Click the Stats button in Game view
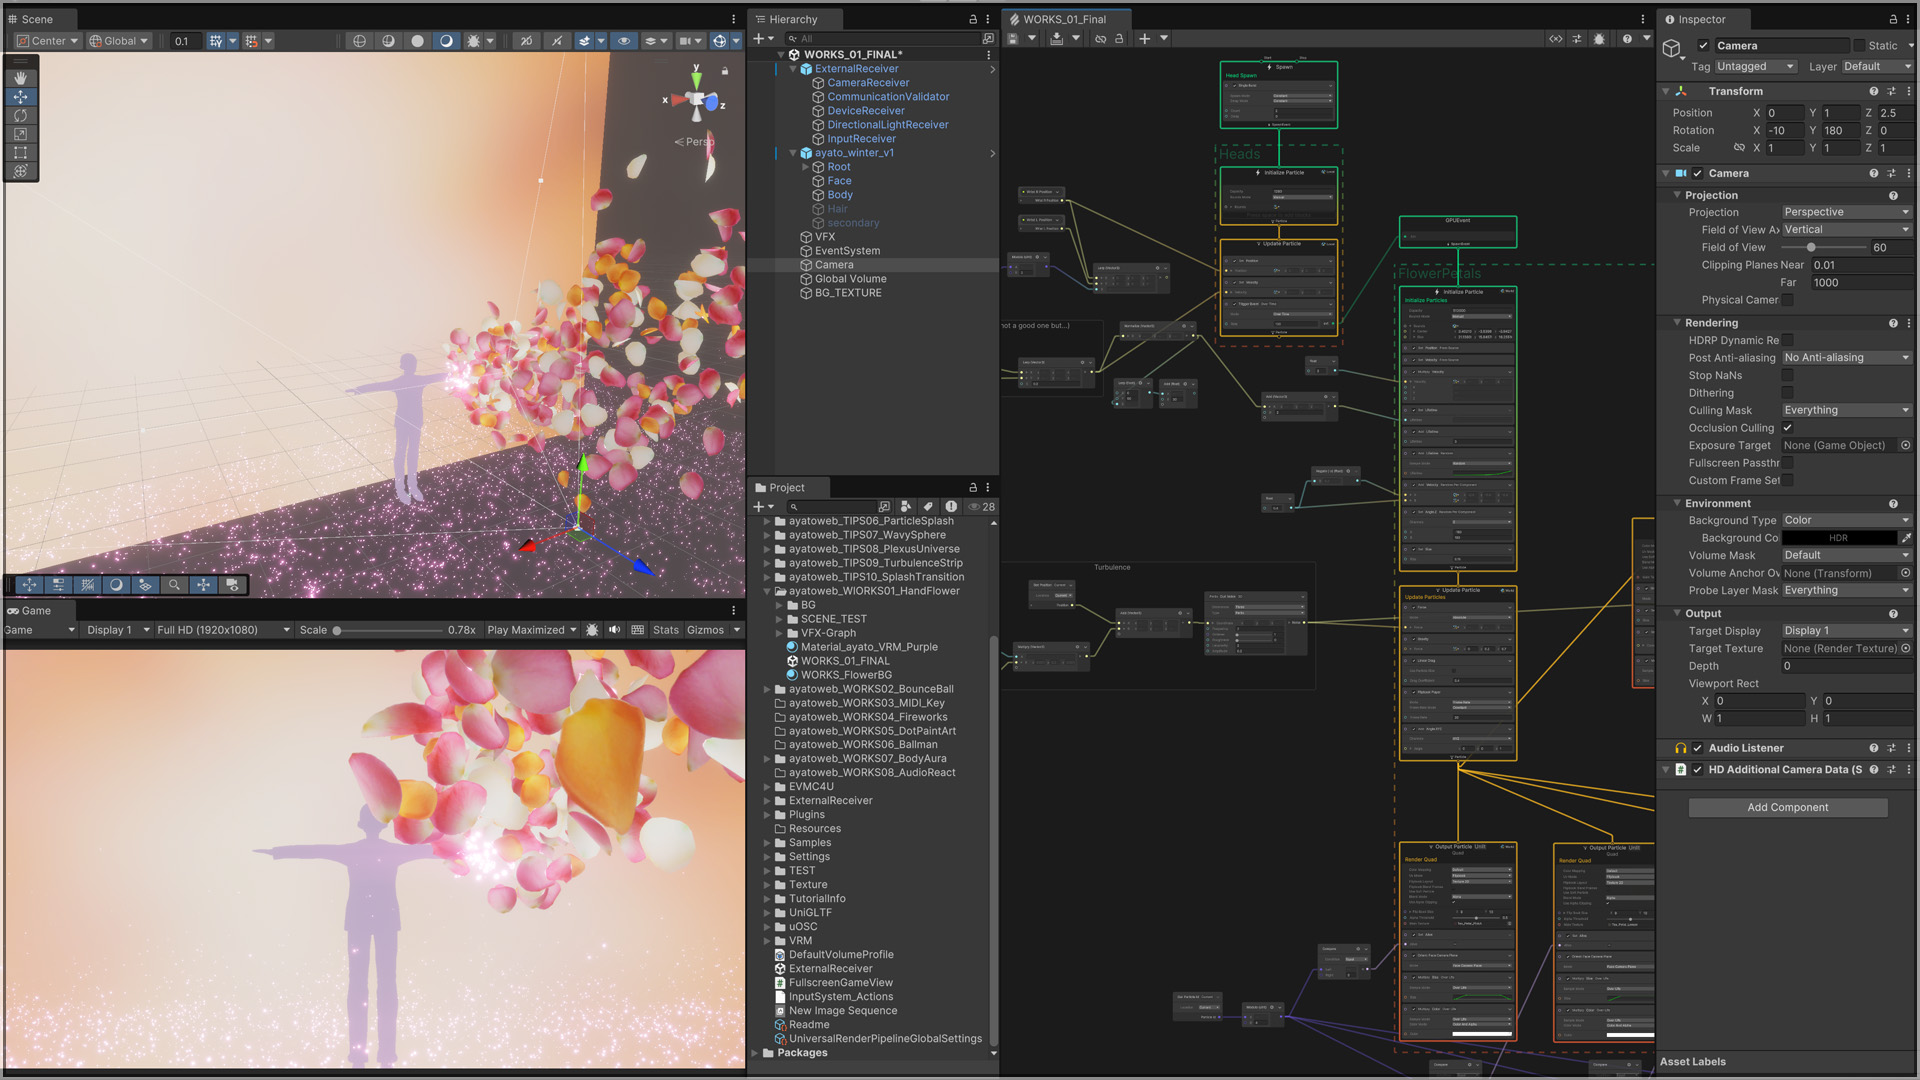The height and width of the screenshot is (1080, 1920). coord(665,630)
